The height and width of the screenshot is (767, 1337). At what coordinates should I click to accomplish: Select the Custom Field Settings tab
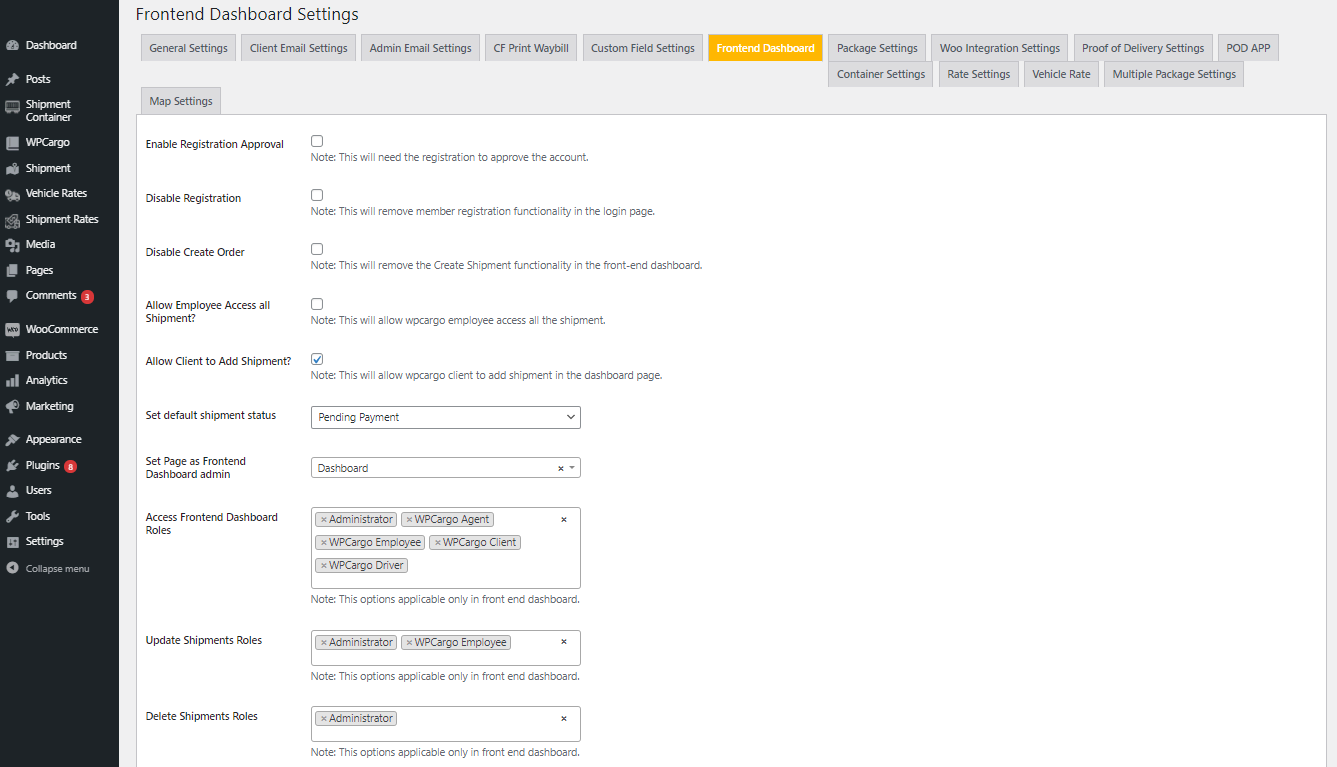coord(643,48)
